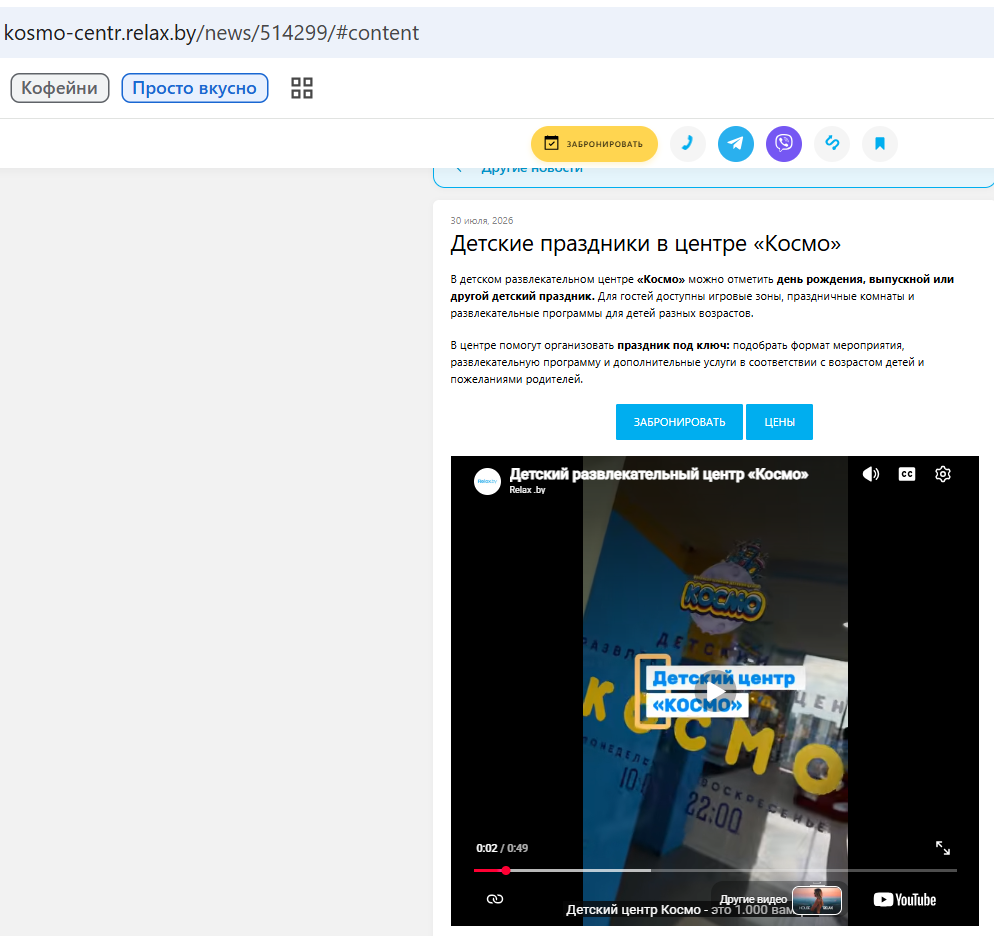The width and height of the screenshot is (994, 936).
Task: Seek on the video progress bar
Action: (715, 871)
